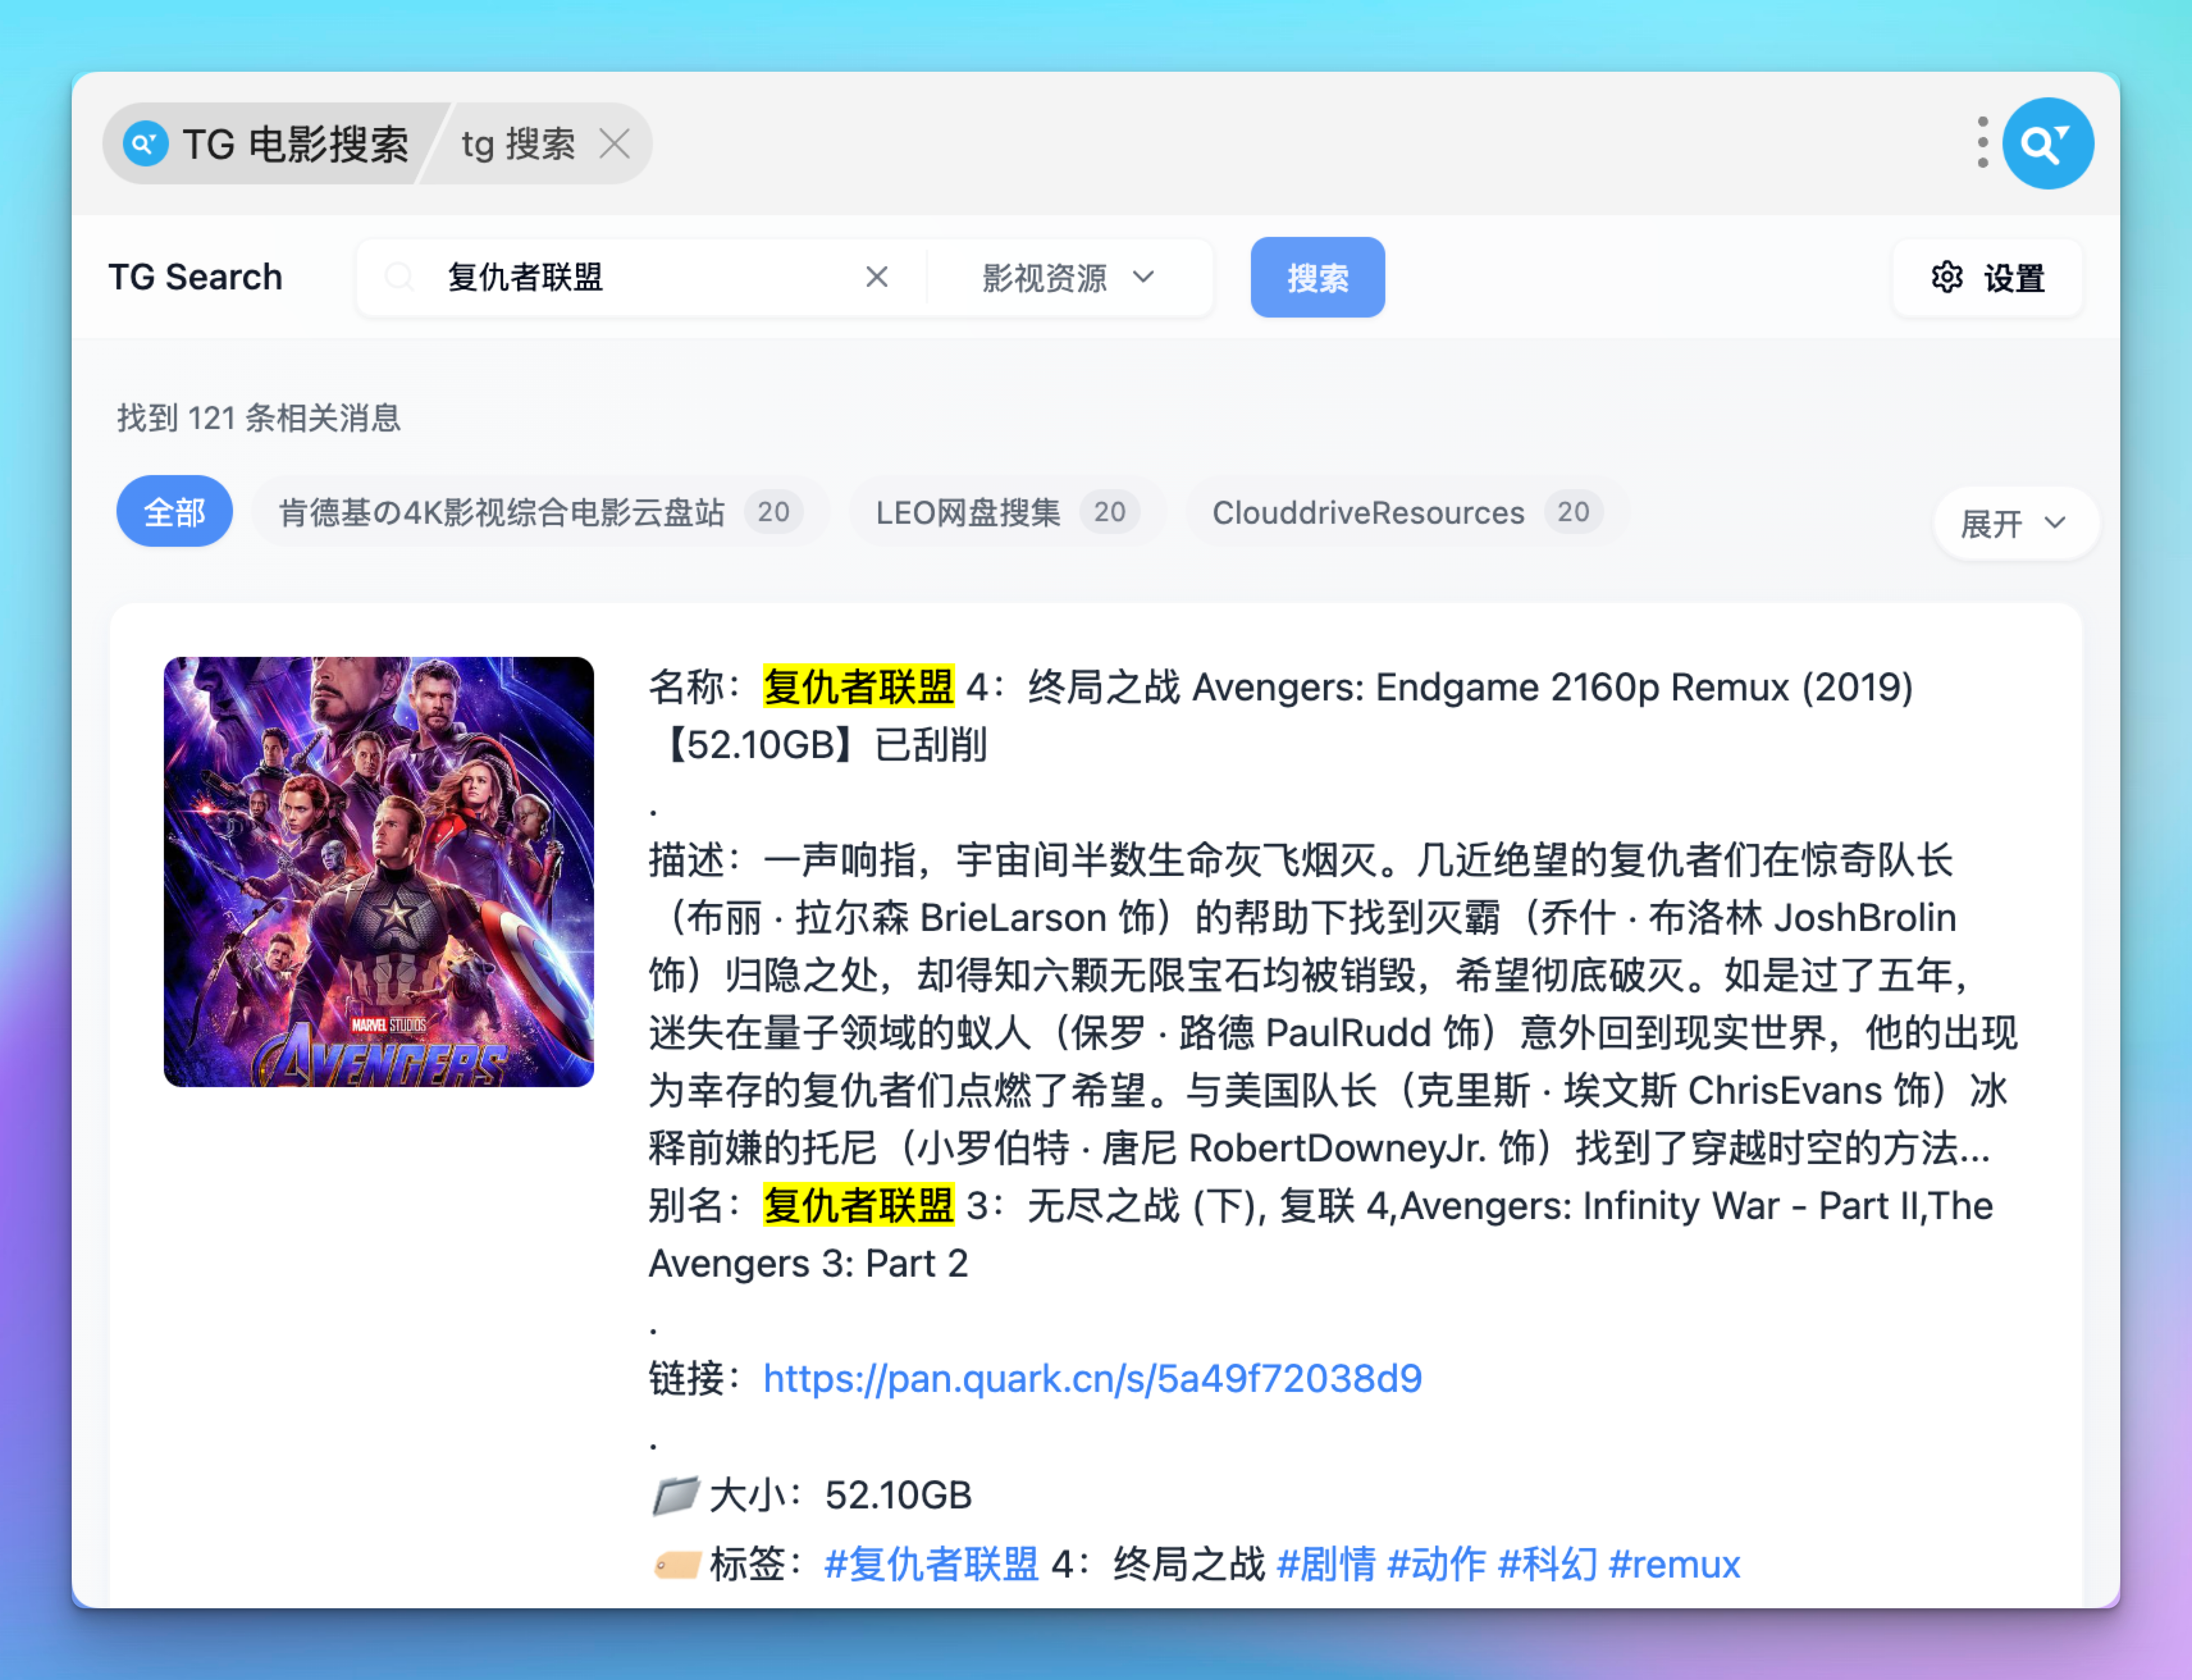
Task: Open the 影视资源 category dropdown
Action: [x=1068, y=277]
